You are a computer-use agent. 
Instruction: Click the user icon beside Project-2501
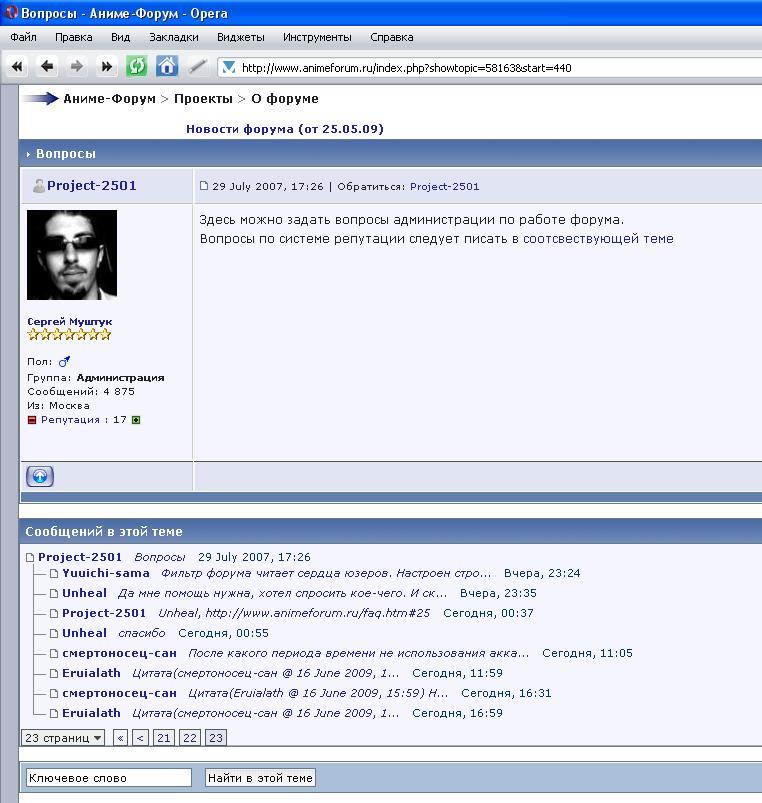[38, 186]
